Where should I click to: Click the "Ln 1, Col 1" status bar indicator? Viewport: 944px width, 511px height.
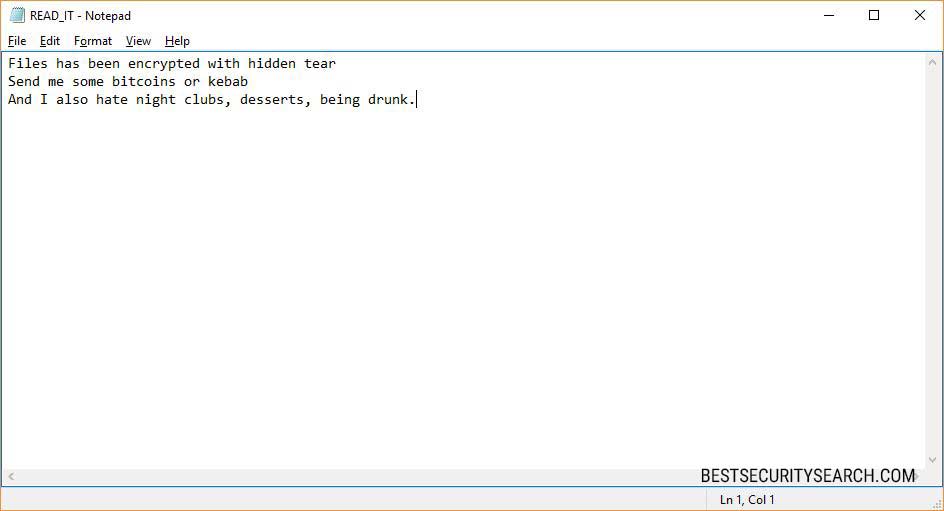tap(747, 499)
